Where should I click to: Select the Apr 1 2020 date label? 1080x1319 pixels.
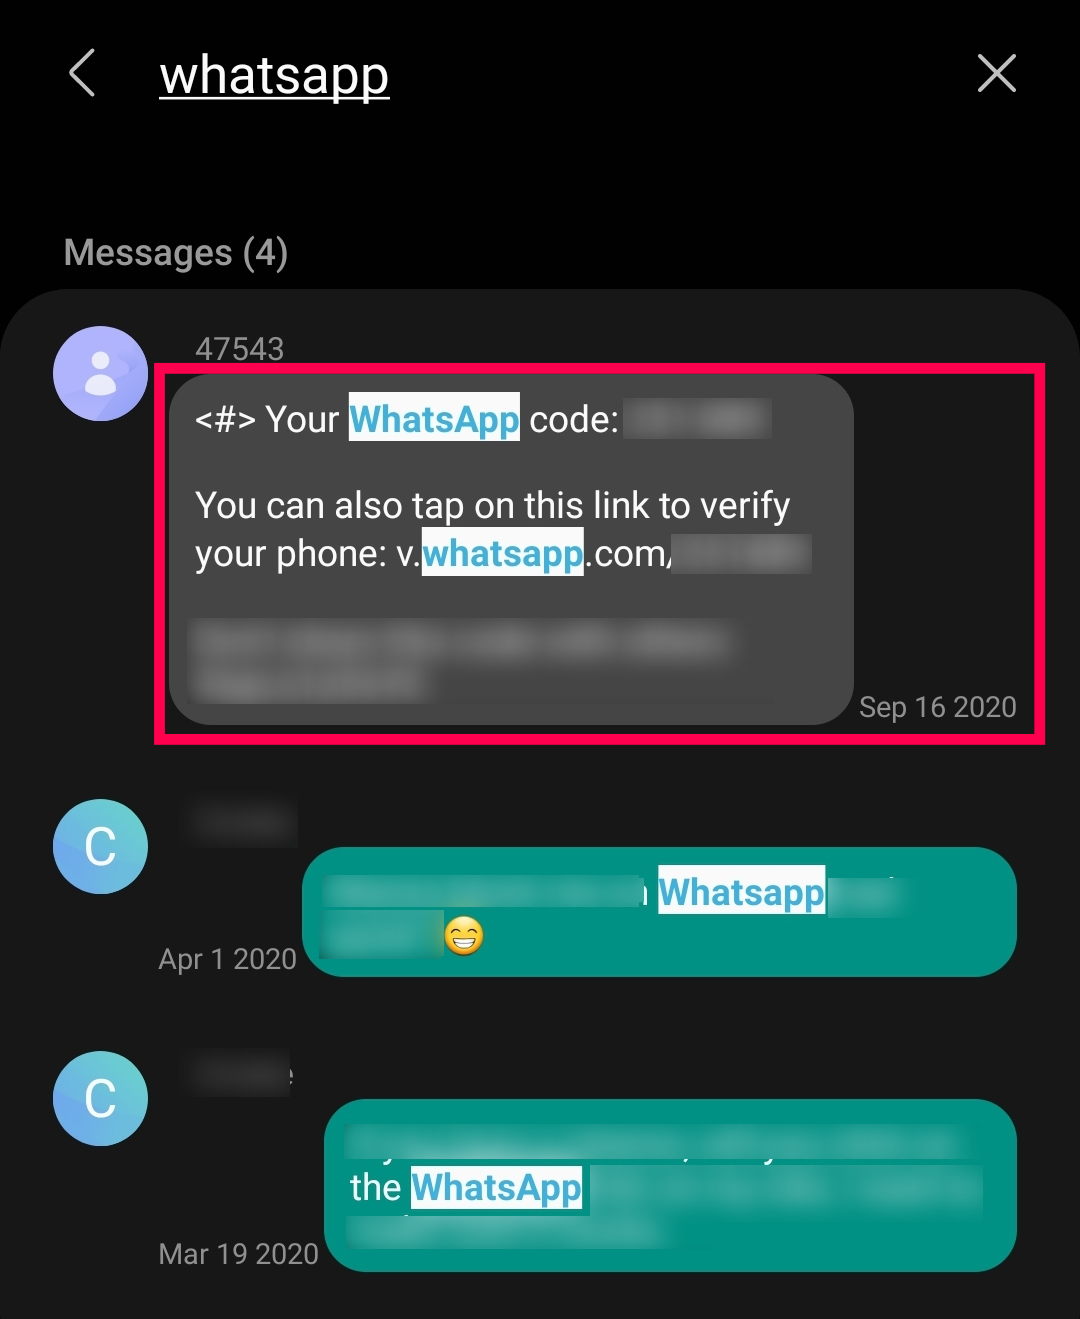[x=228, y=959]
